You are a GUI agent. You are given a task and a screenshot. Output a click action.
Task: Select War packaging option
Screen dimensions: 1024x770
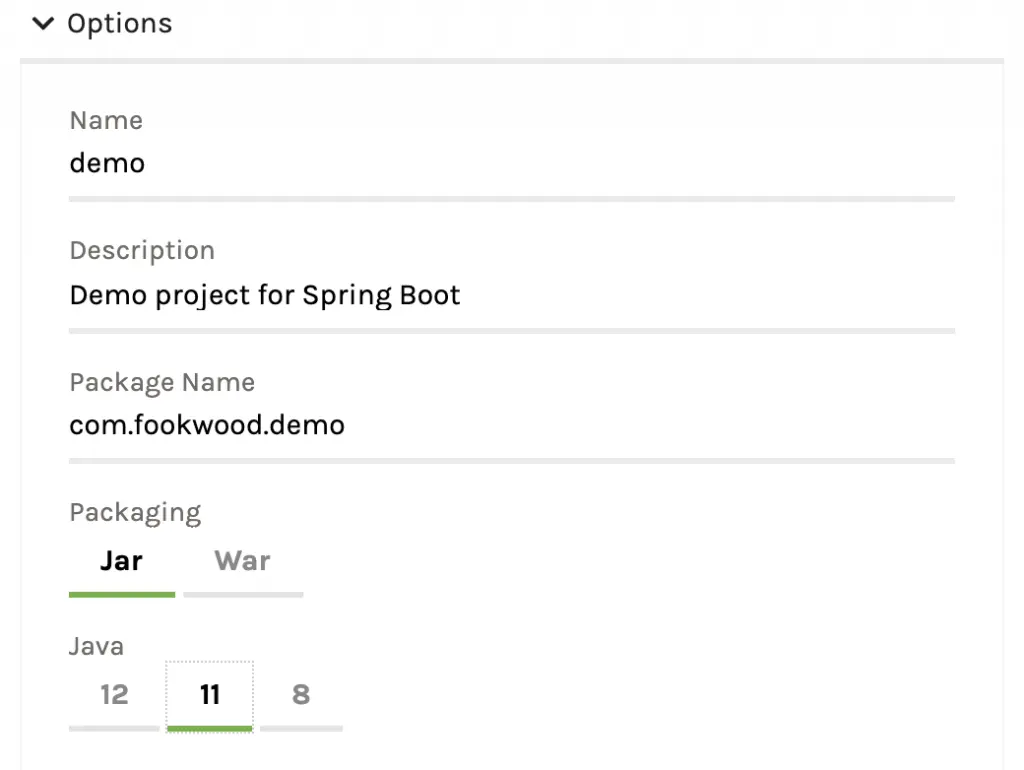click(x=242, y=561)
